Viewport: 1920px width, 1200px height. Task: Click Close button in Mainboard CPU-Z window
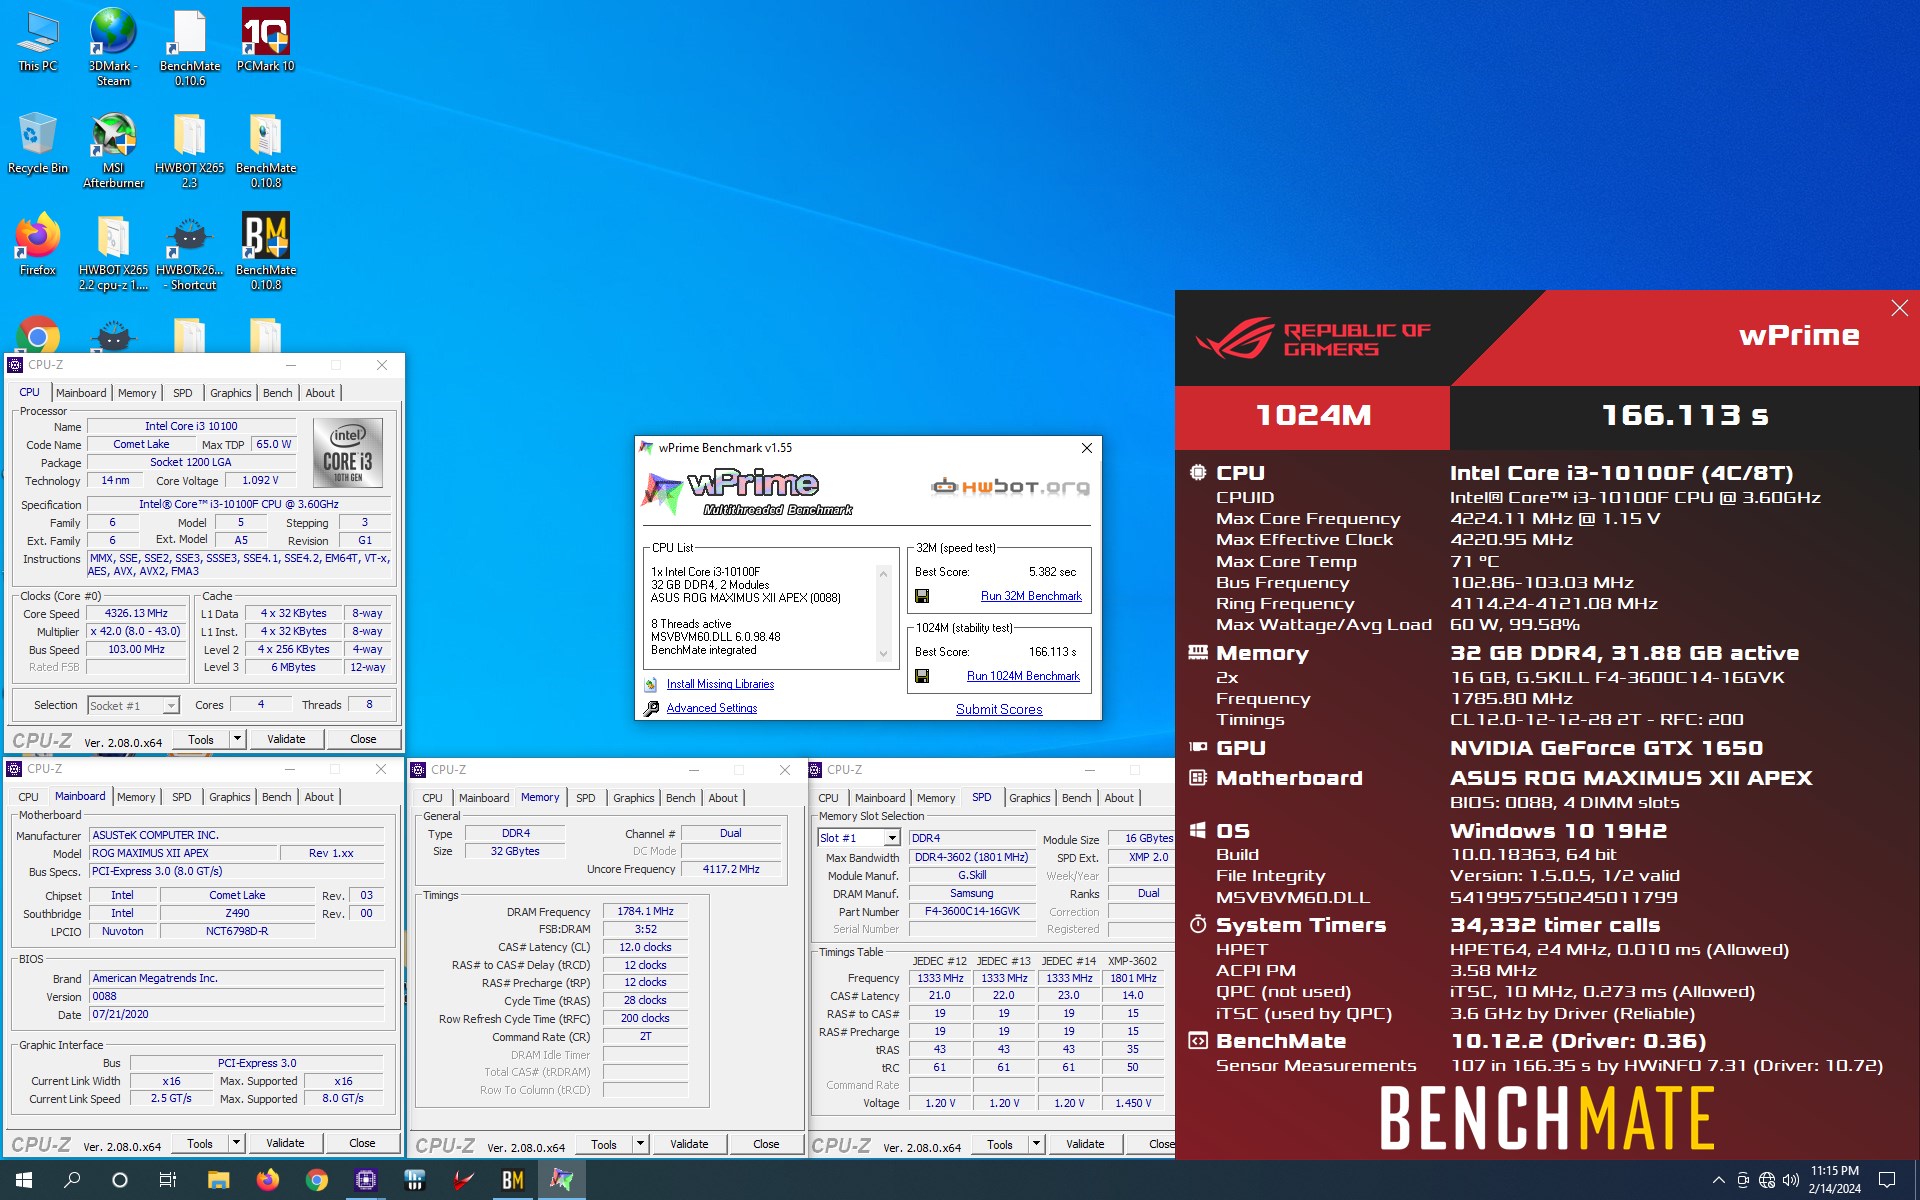coord(362,1143)
